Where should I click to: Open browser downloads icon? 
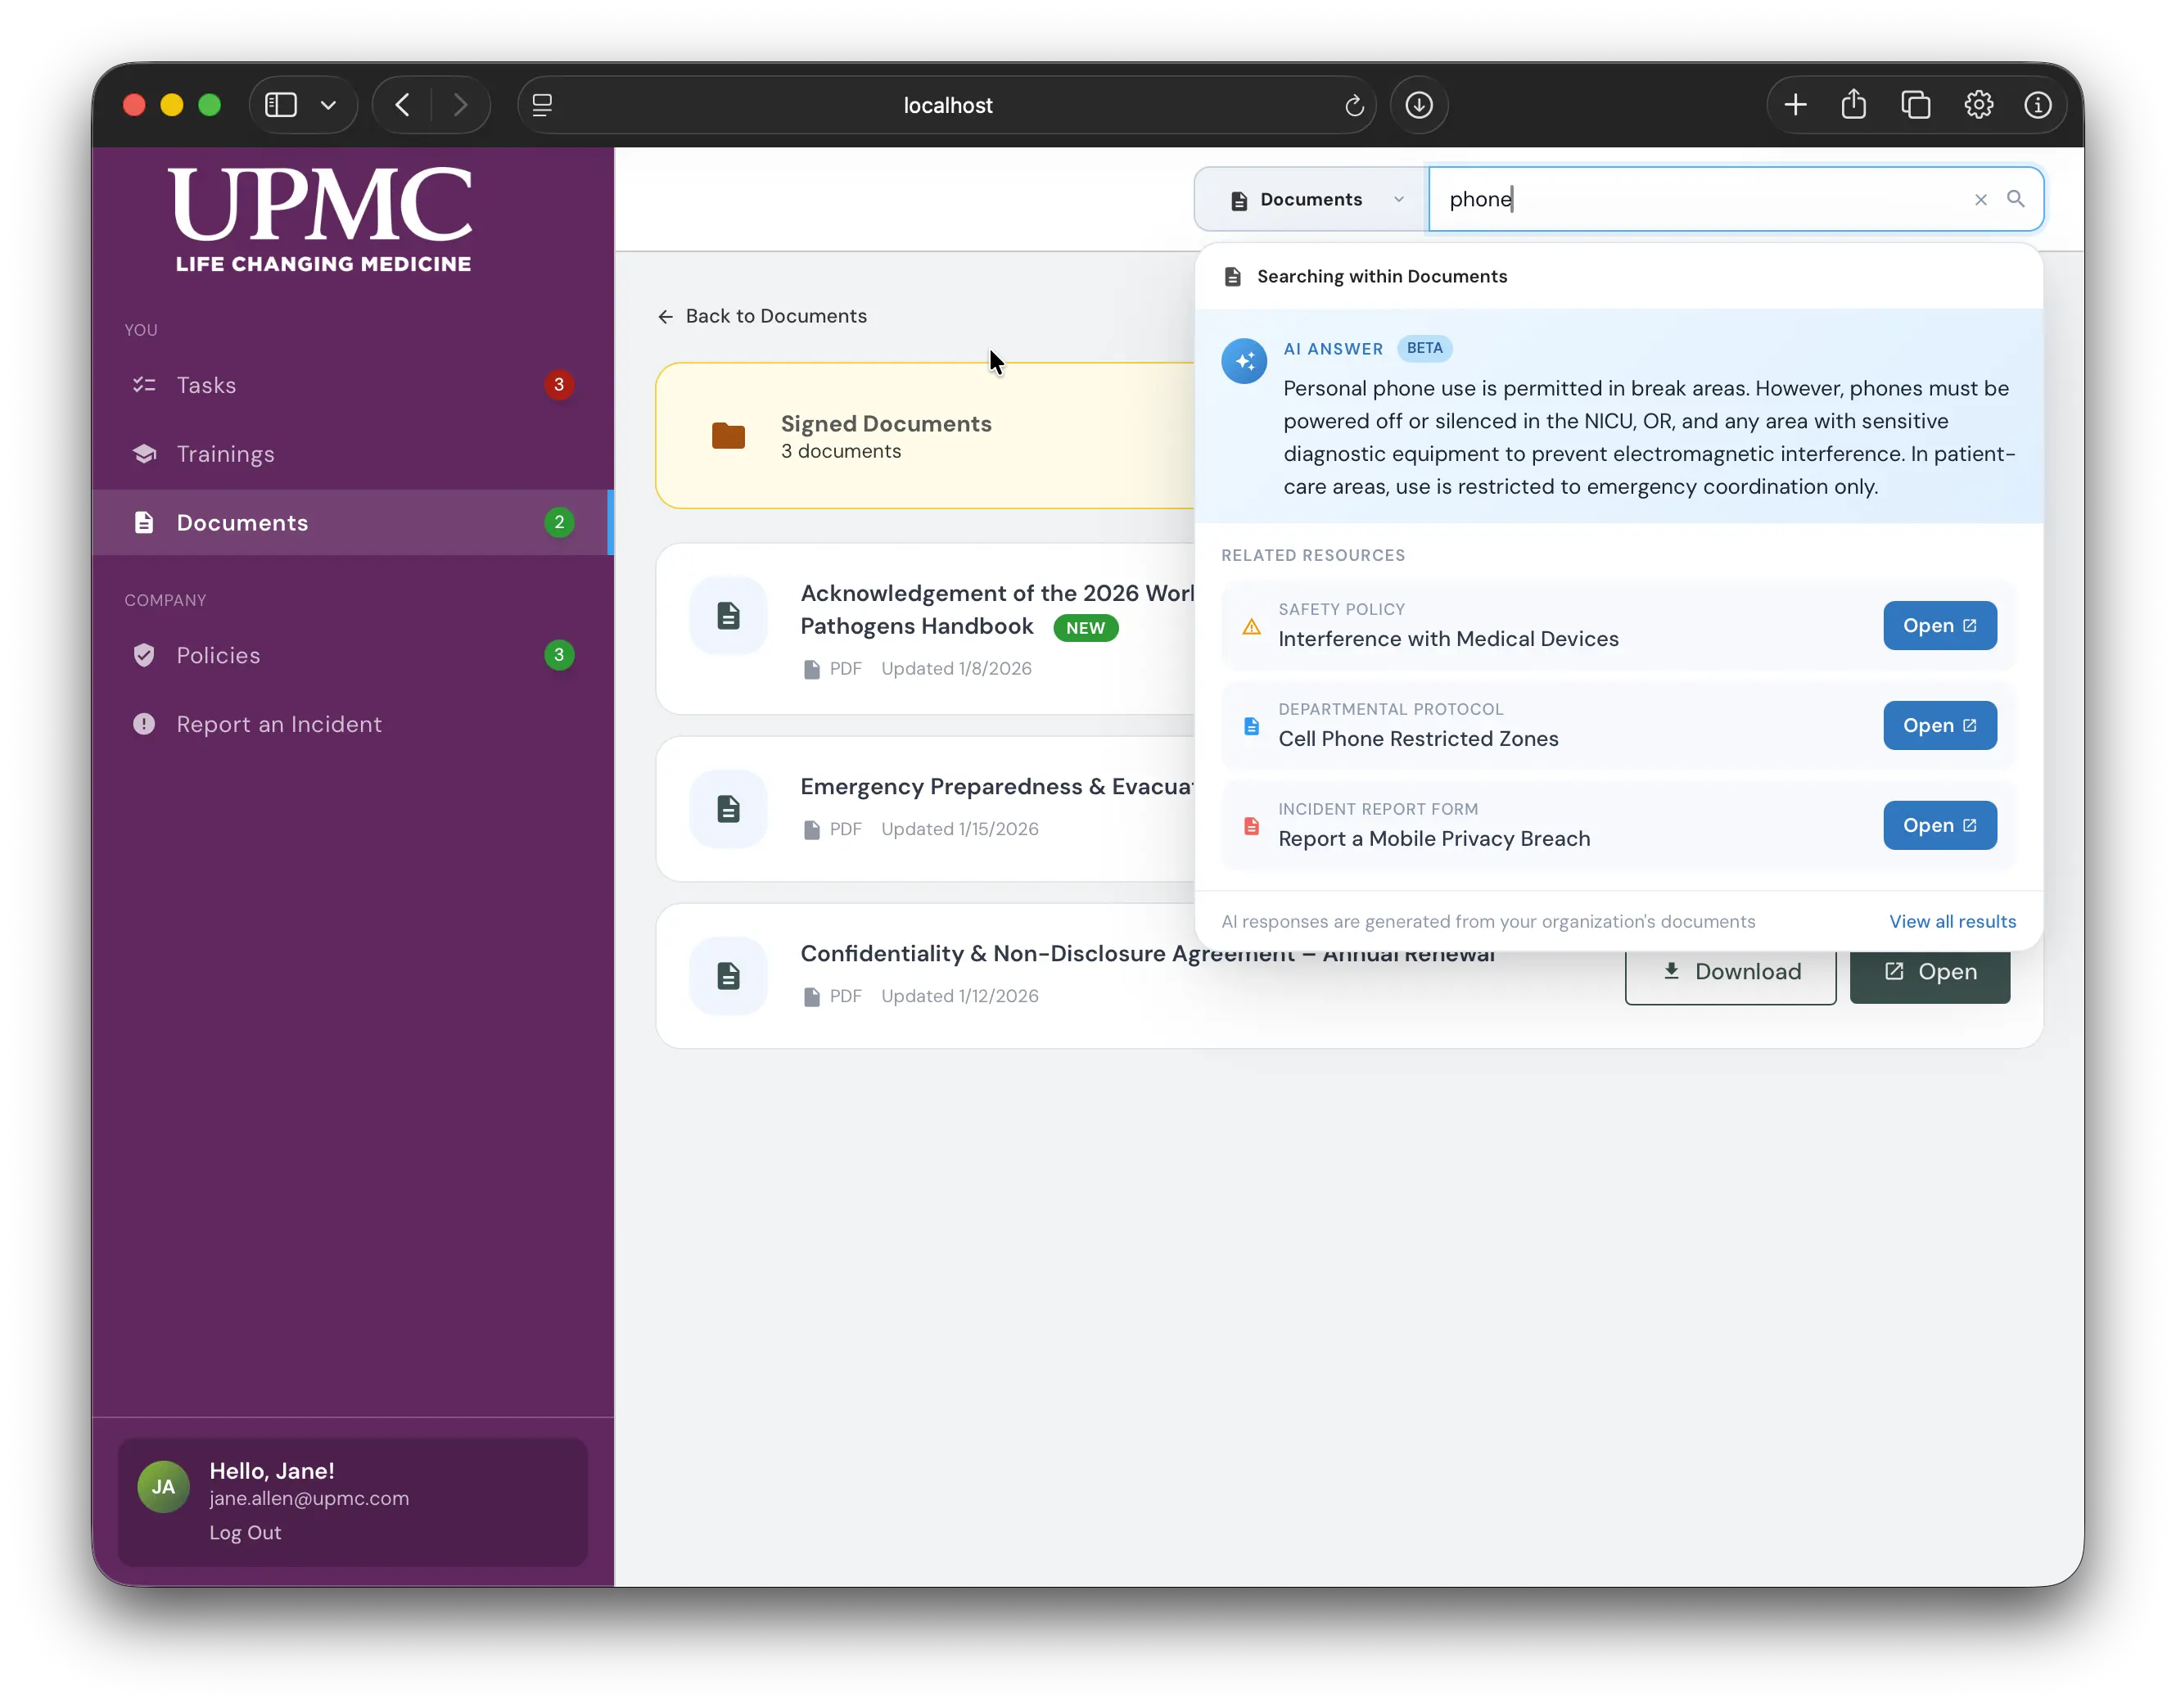1419,105
